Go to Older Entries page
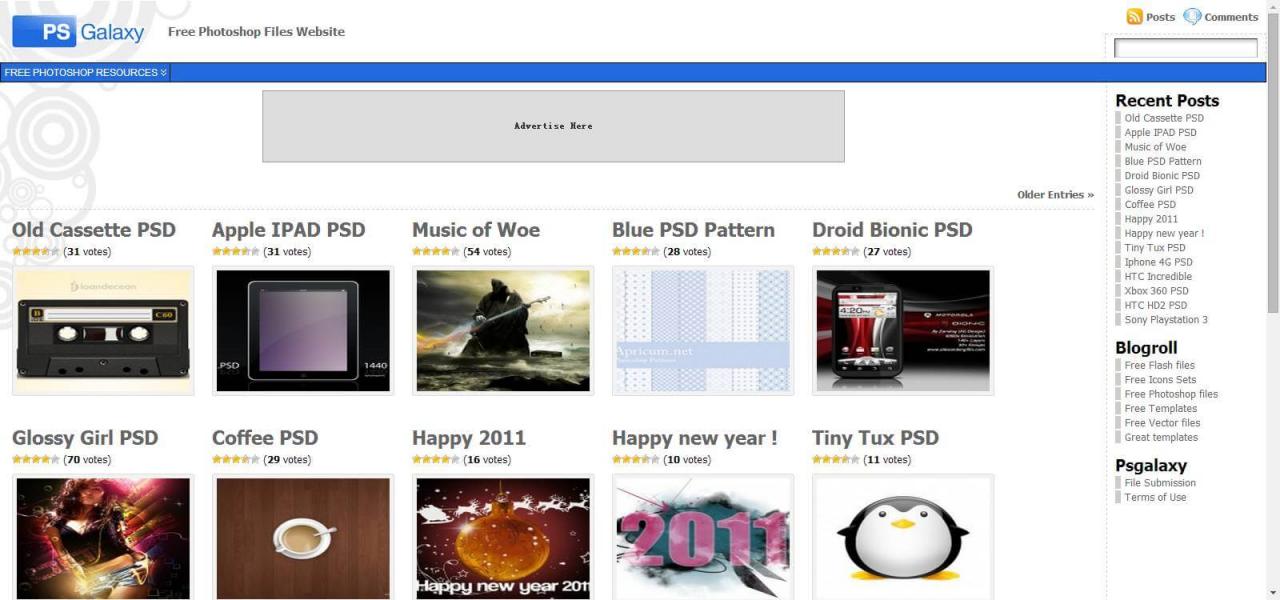This screenshot has width=1280, height=600. [1055, 195]
